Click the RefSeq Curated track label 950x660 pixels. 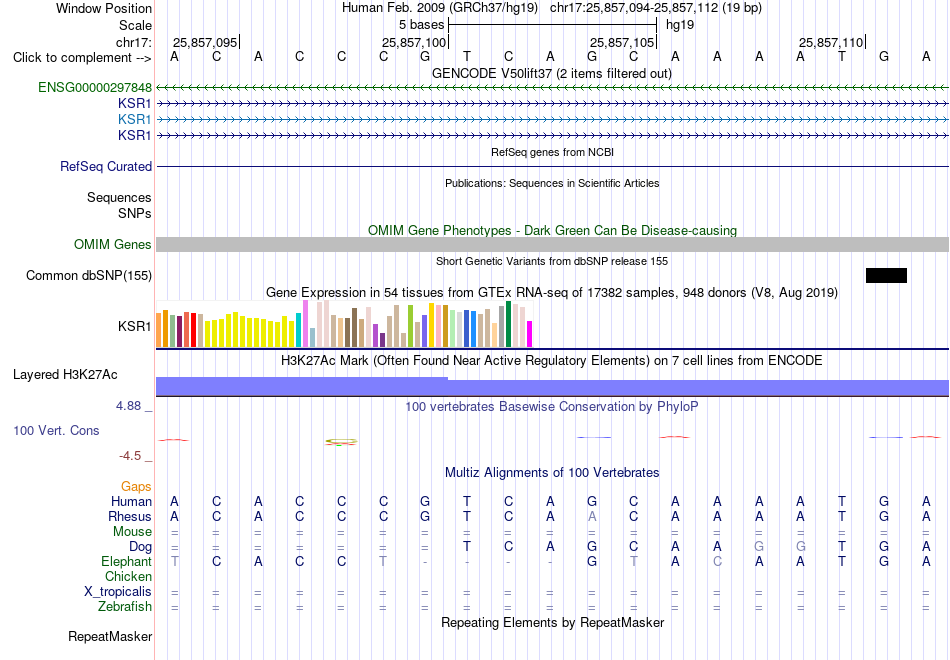[105, 166]
